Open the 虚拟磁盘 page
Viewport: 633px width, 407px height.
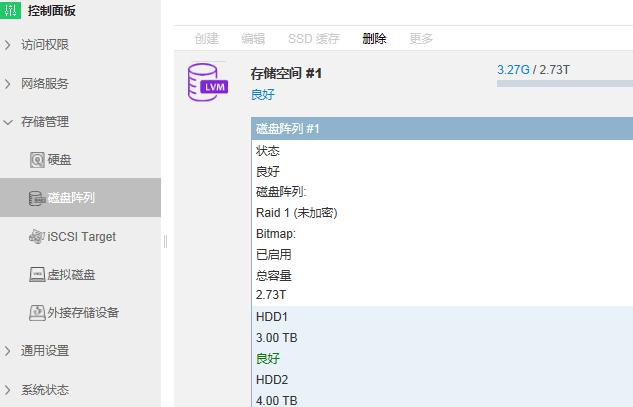coord(71,275)
